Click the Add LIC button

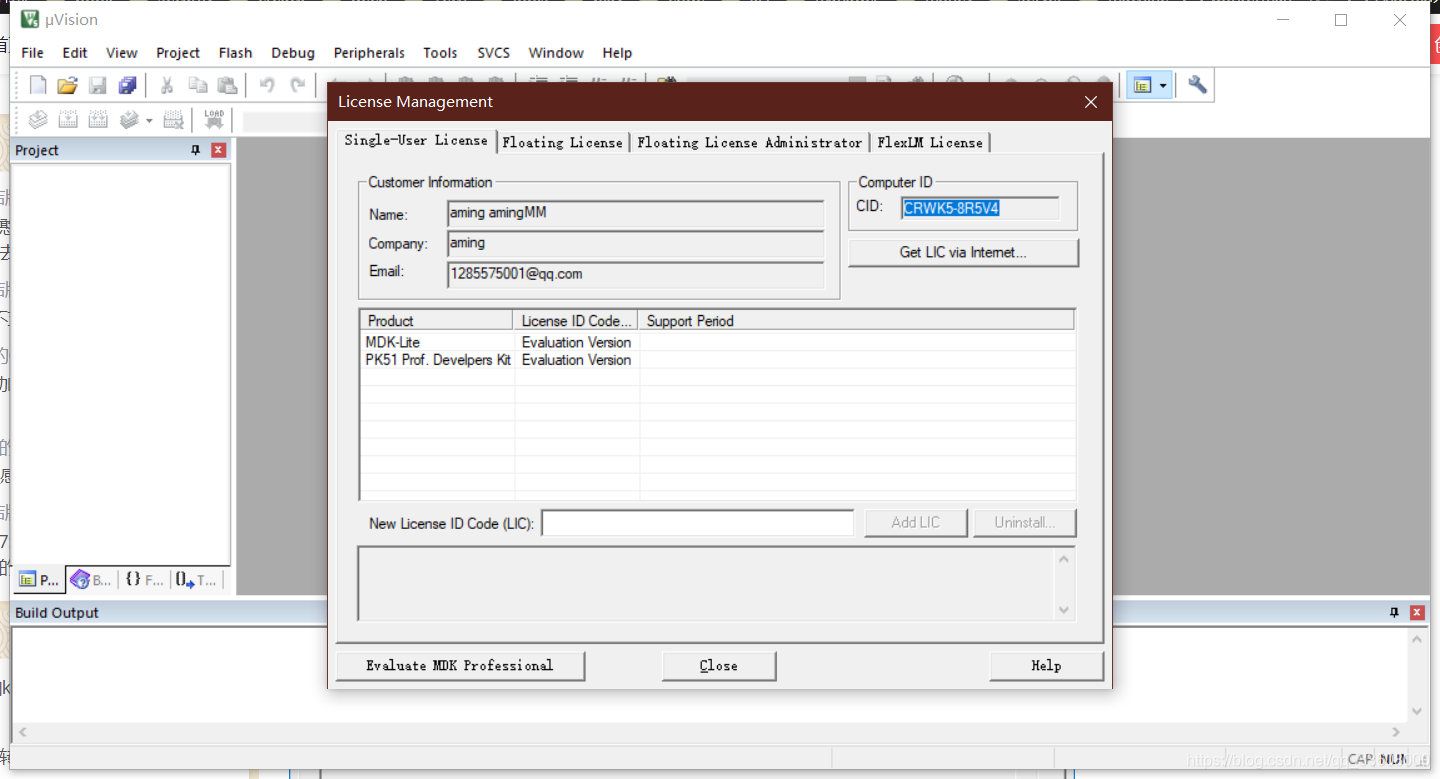(915, 522)
